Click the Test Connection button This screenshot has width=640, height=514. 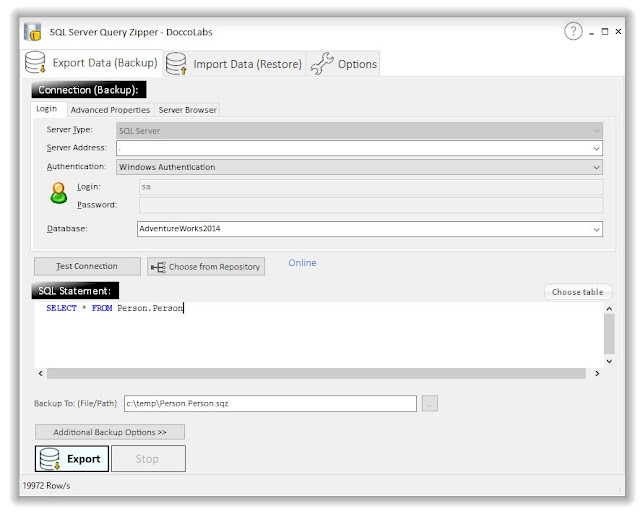[x=87, y=266]
